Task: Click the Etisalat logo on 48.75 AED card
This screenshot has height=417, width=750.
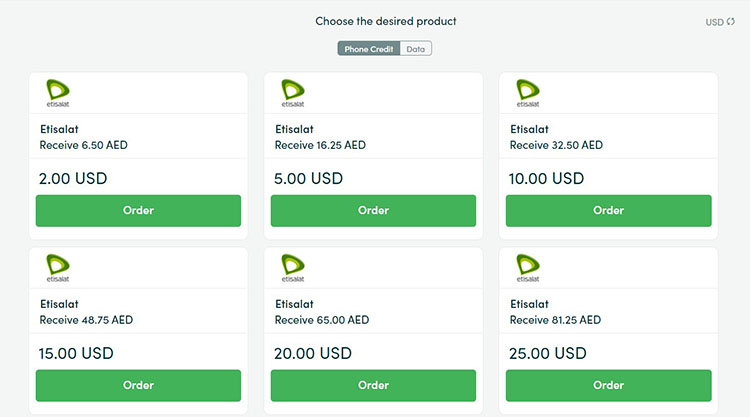Action: pyautogui.click(x=58, y=268)
